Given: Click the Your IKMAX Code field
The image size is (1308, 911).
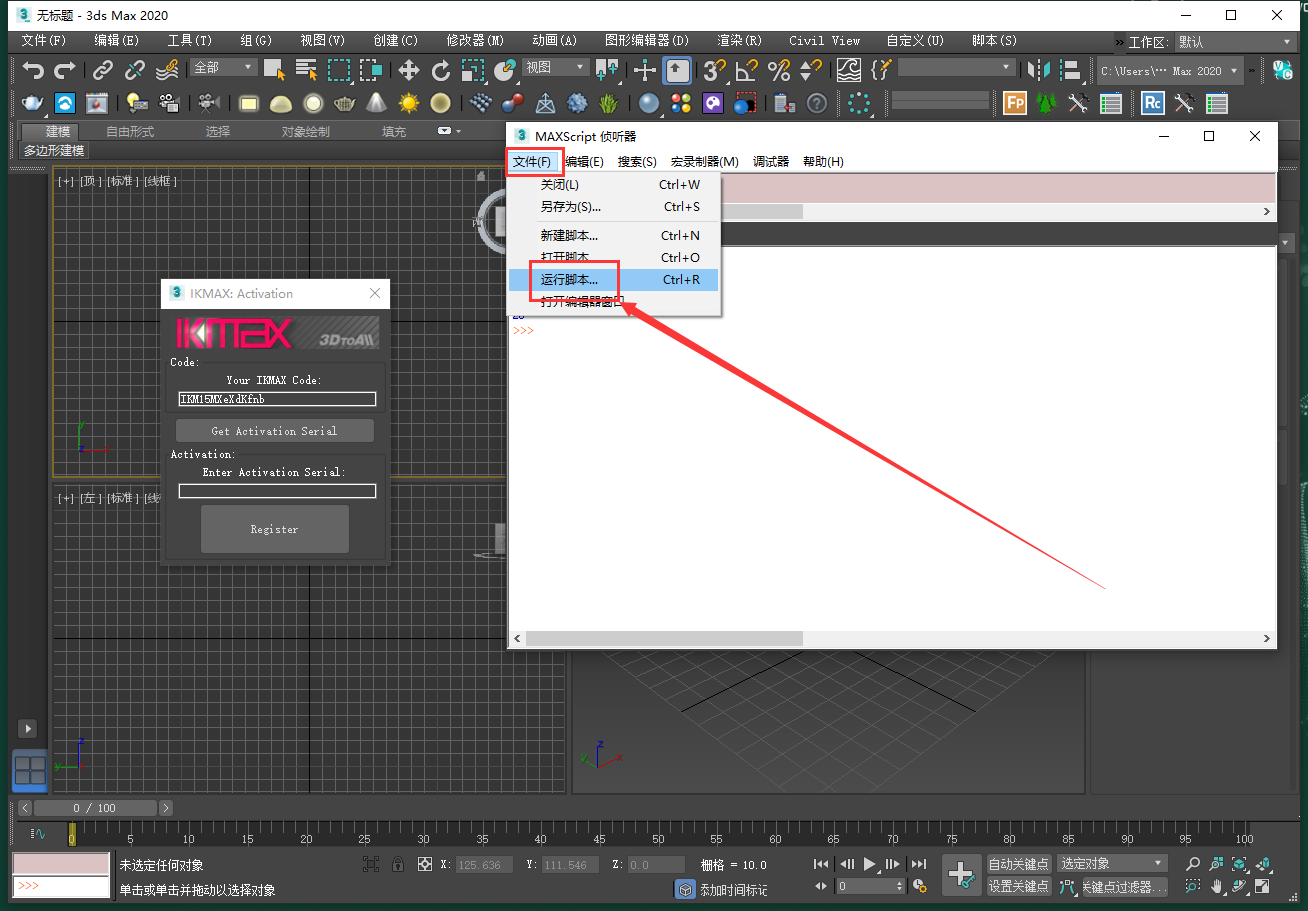Looking at the screenshot, I should point(277,399).
